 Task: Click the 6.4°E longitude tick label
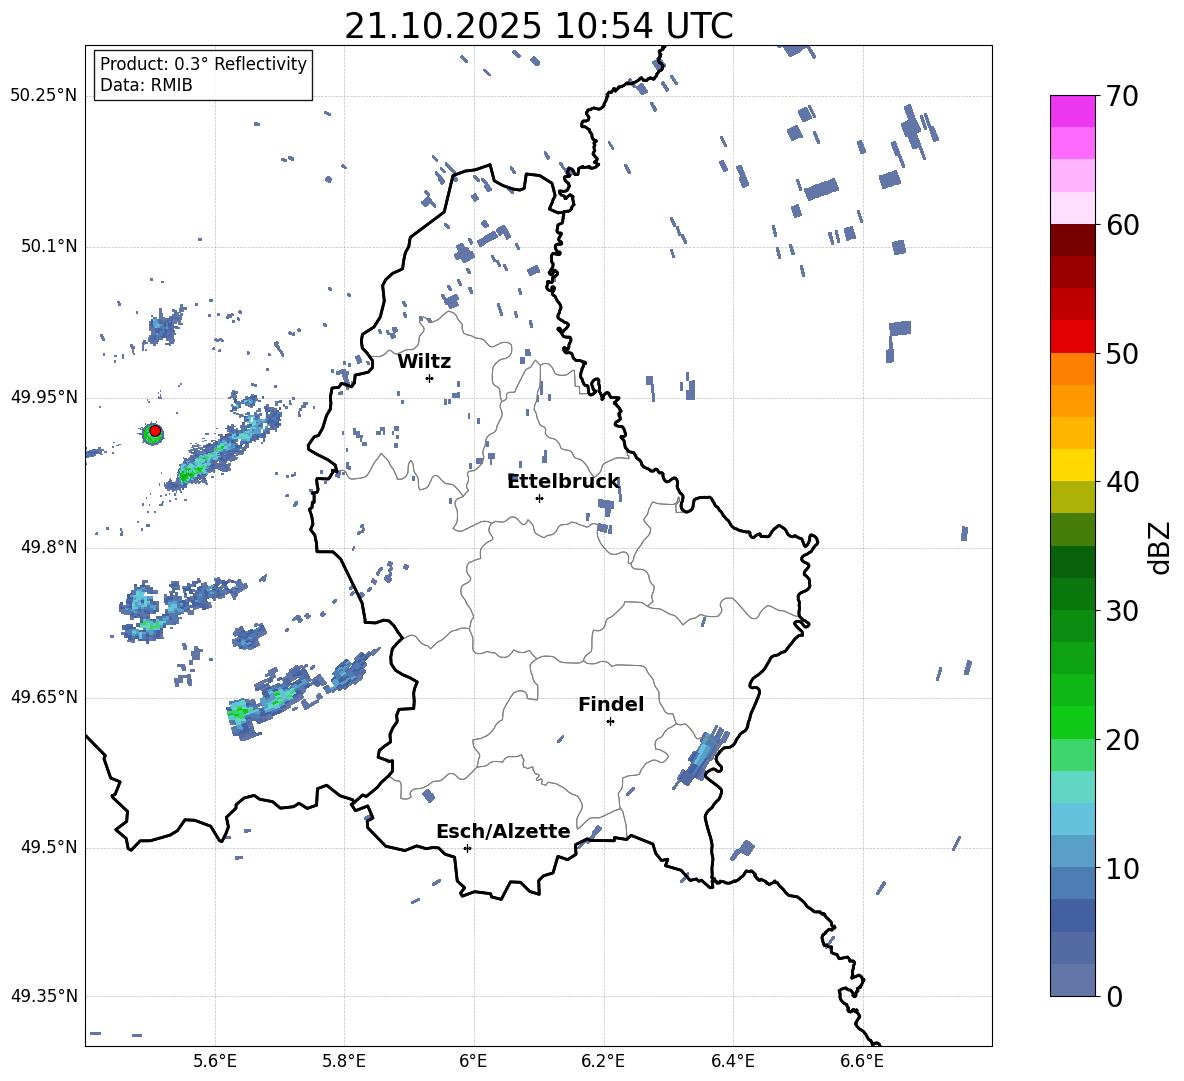coord(732,1061)
